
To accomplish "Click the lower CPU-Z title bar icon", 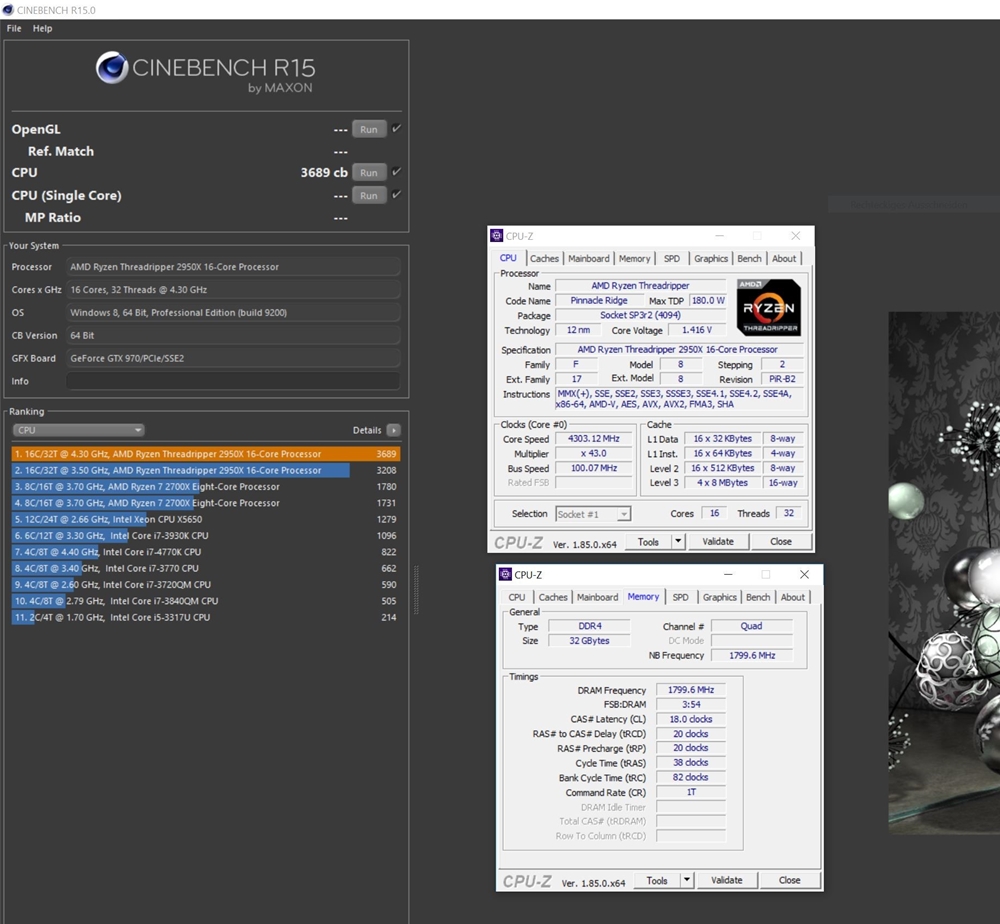I will pos(506,575).
